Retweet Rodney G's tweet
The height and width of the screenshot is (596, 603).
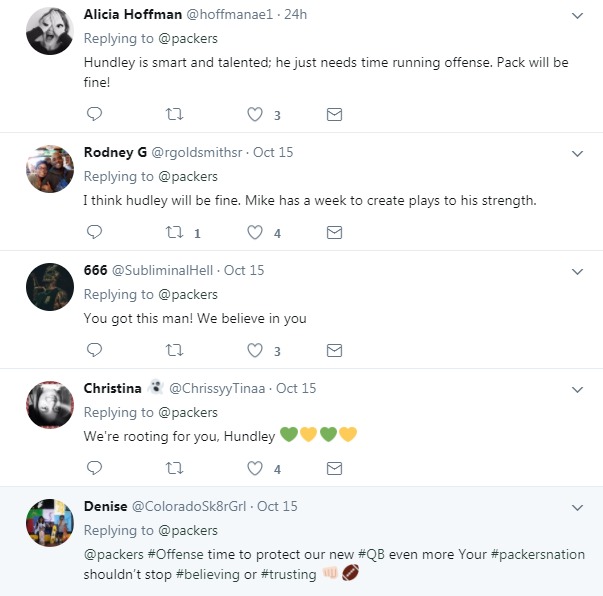click(x=175, y=232)
